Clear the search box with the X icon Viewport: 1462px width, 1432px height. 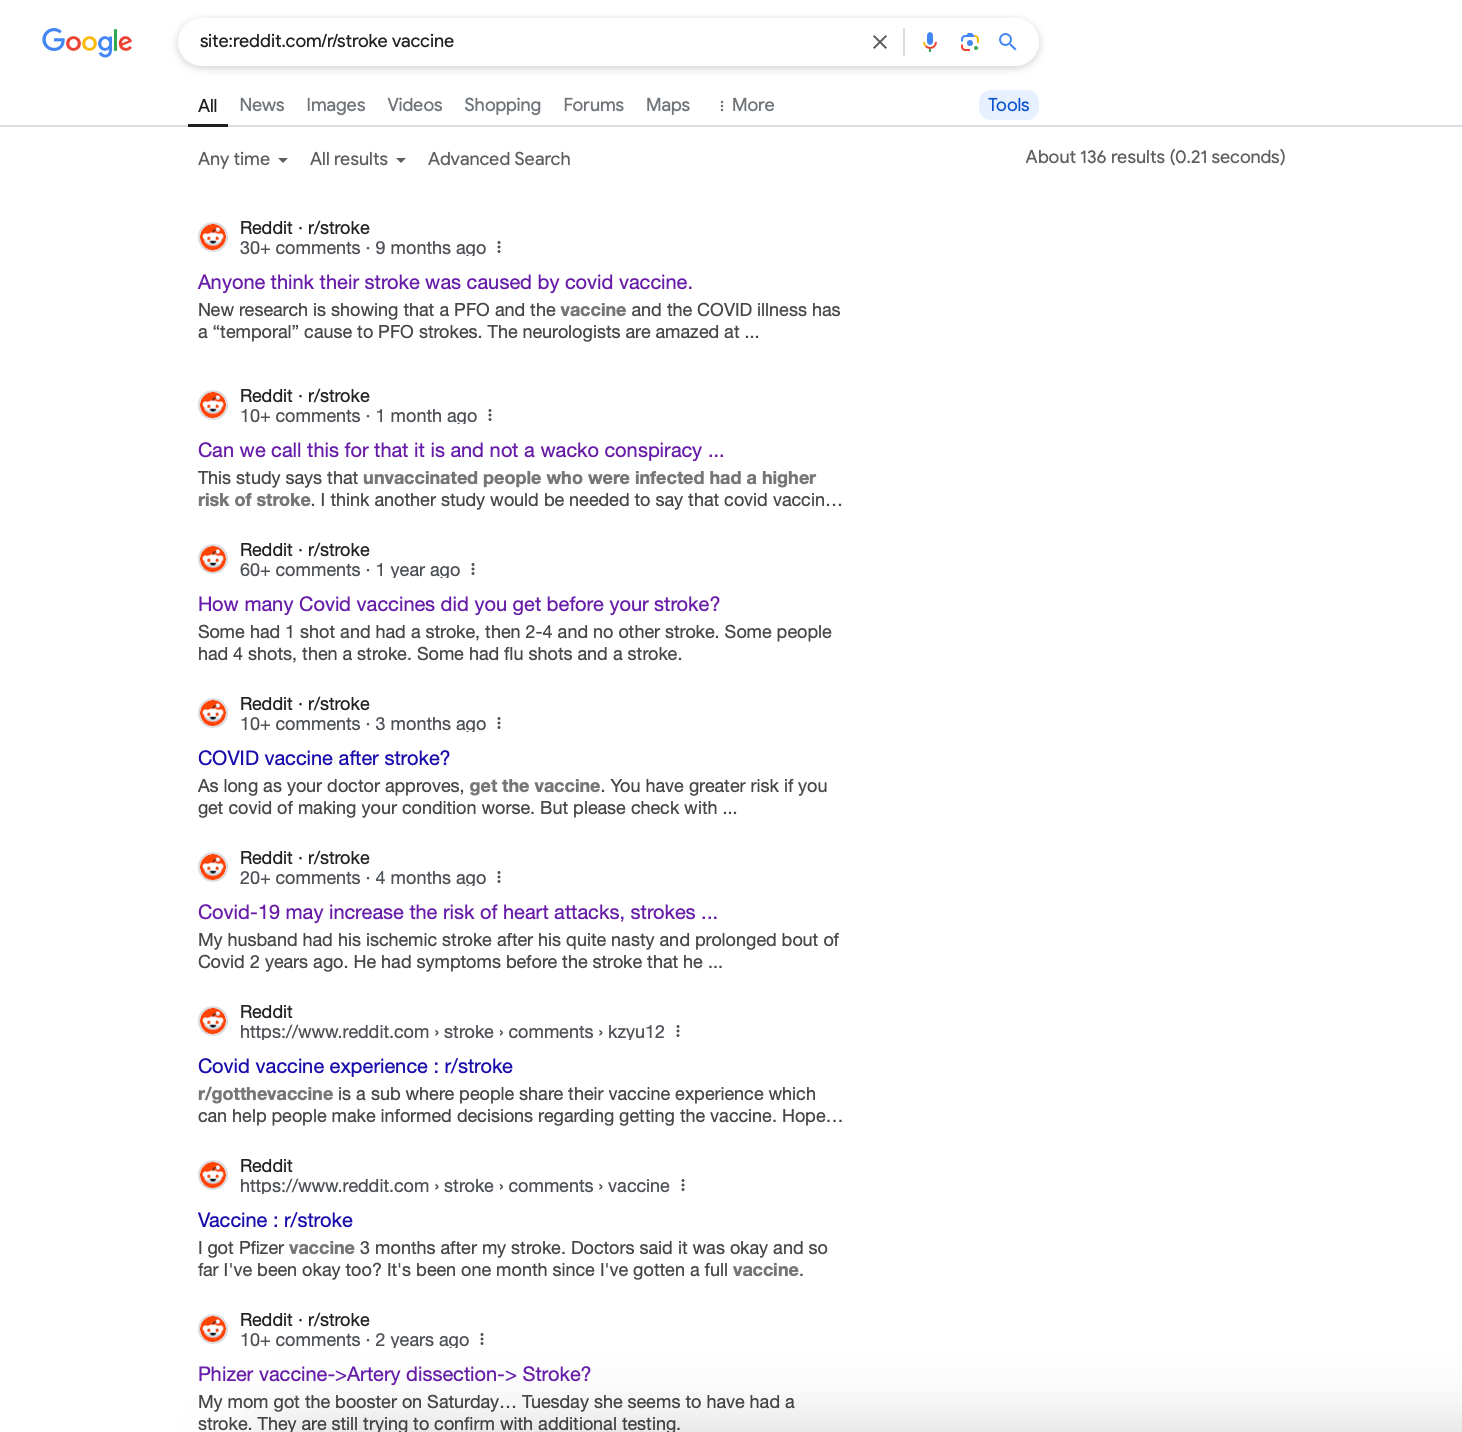click(x=880, y=42)
